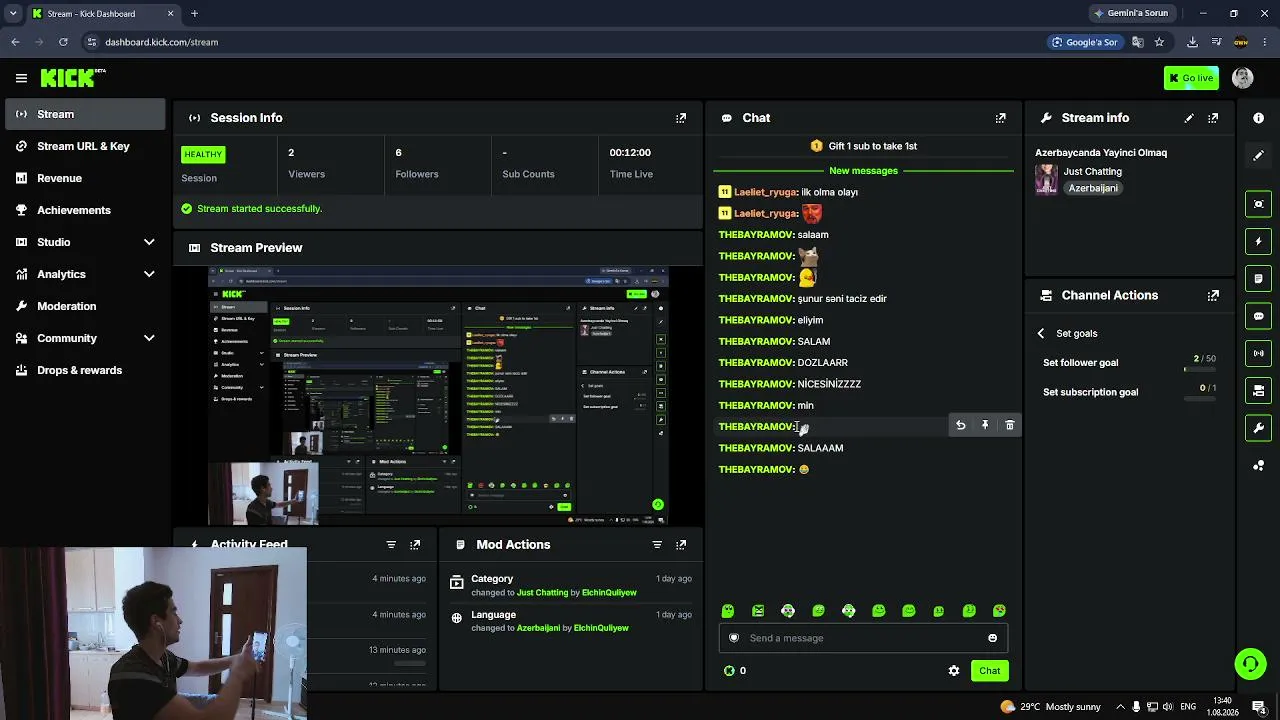Go to Stream URL & Key
Screen dimensions: 1280x720
(x=85, y=146)
